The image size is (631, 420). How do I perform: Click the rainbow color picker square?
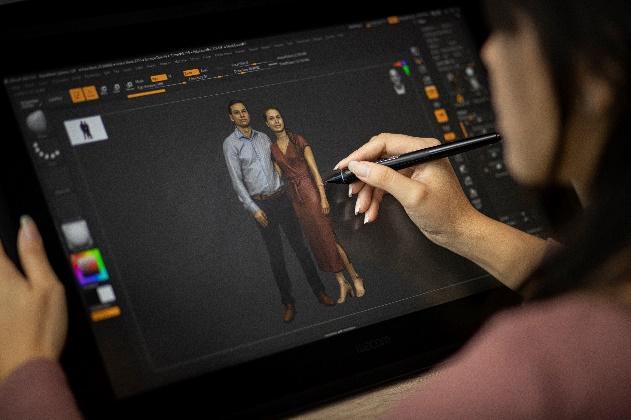(89, 267)
